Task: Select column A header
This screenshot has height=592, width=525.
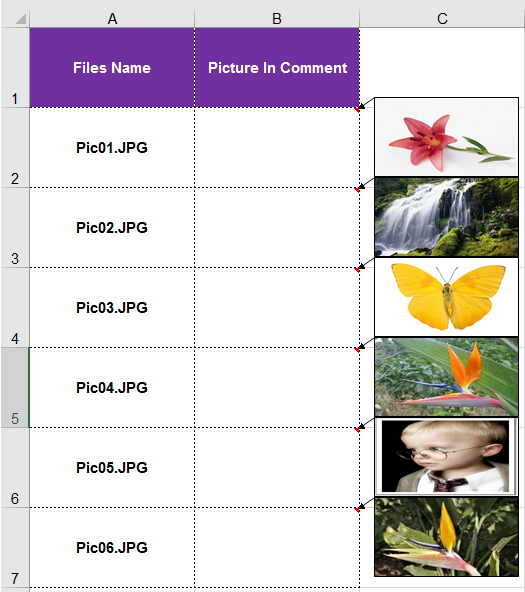Action: 112,18
